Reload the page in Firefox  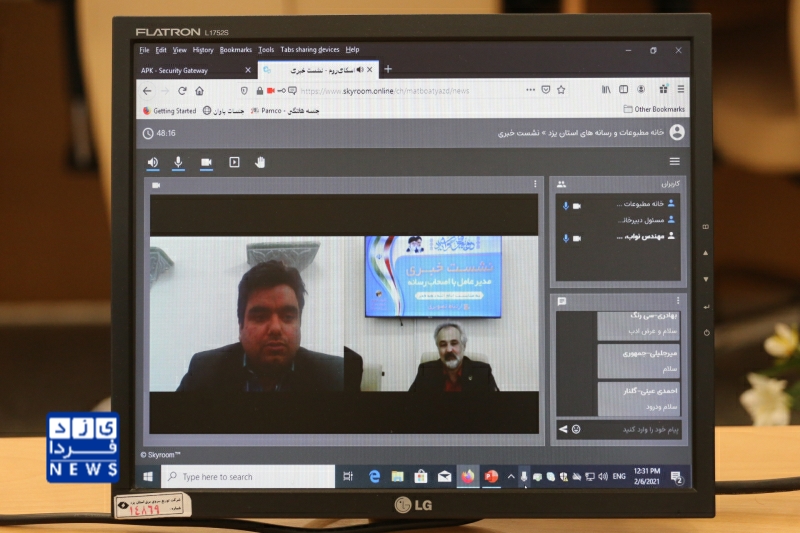point(182,90)
